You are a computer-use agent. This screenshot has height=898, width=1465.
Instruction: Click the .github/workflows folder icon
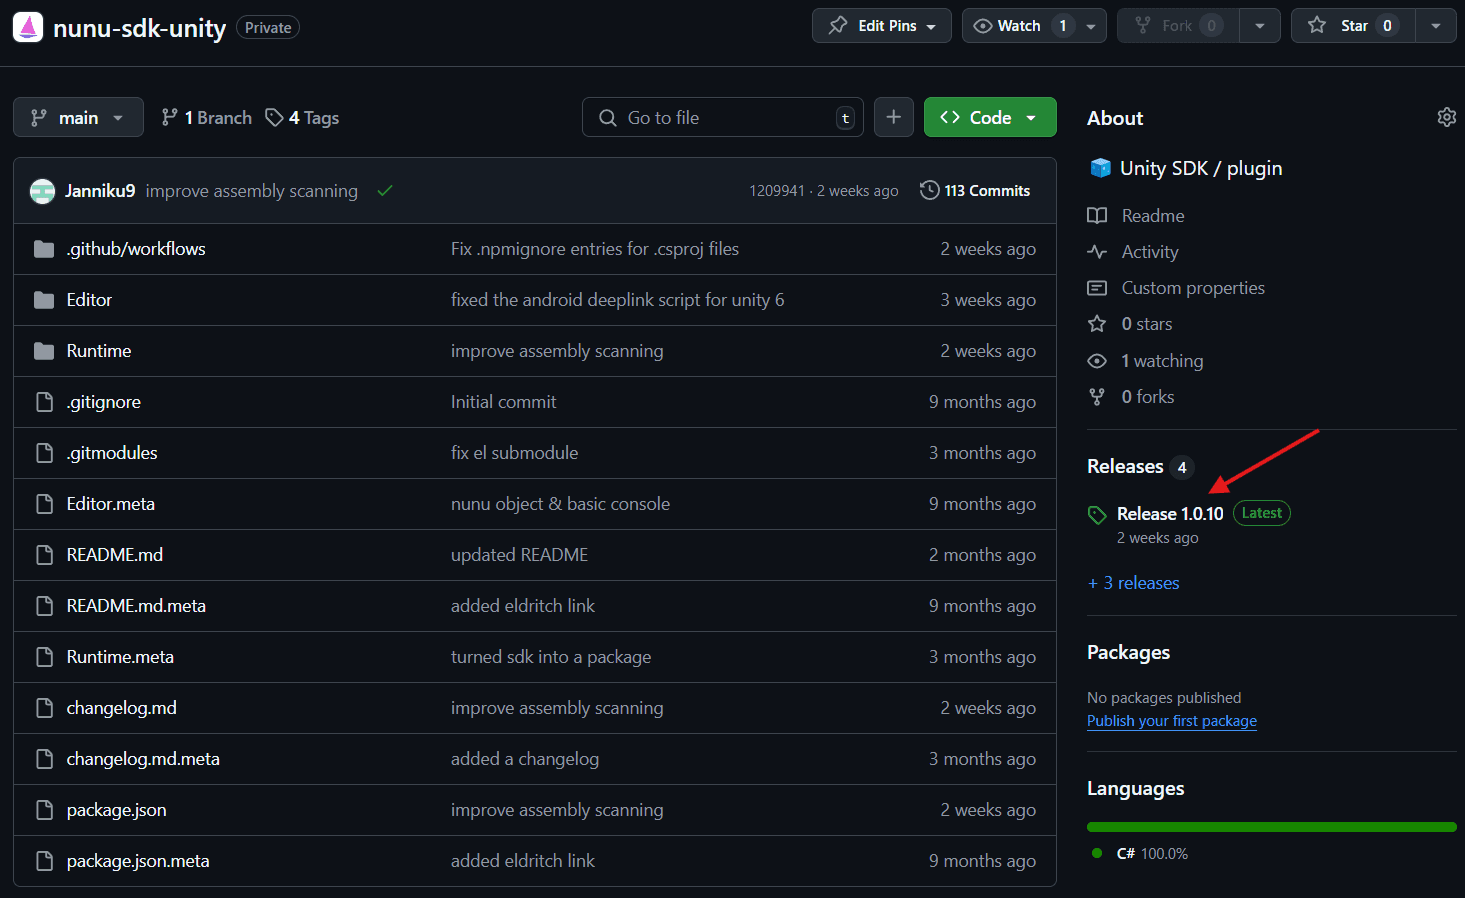coord(44,249)
